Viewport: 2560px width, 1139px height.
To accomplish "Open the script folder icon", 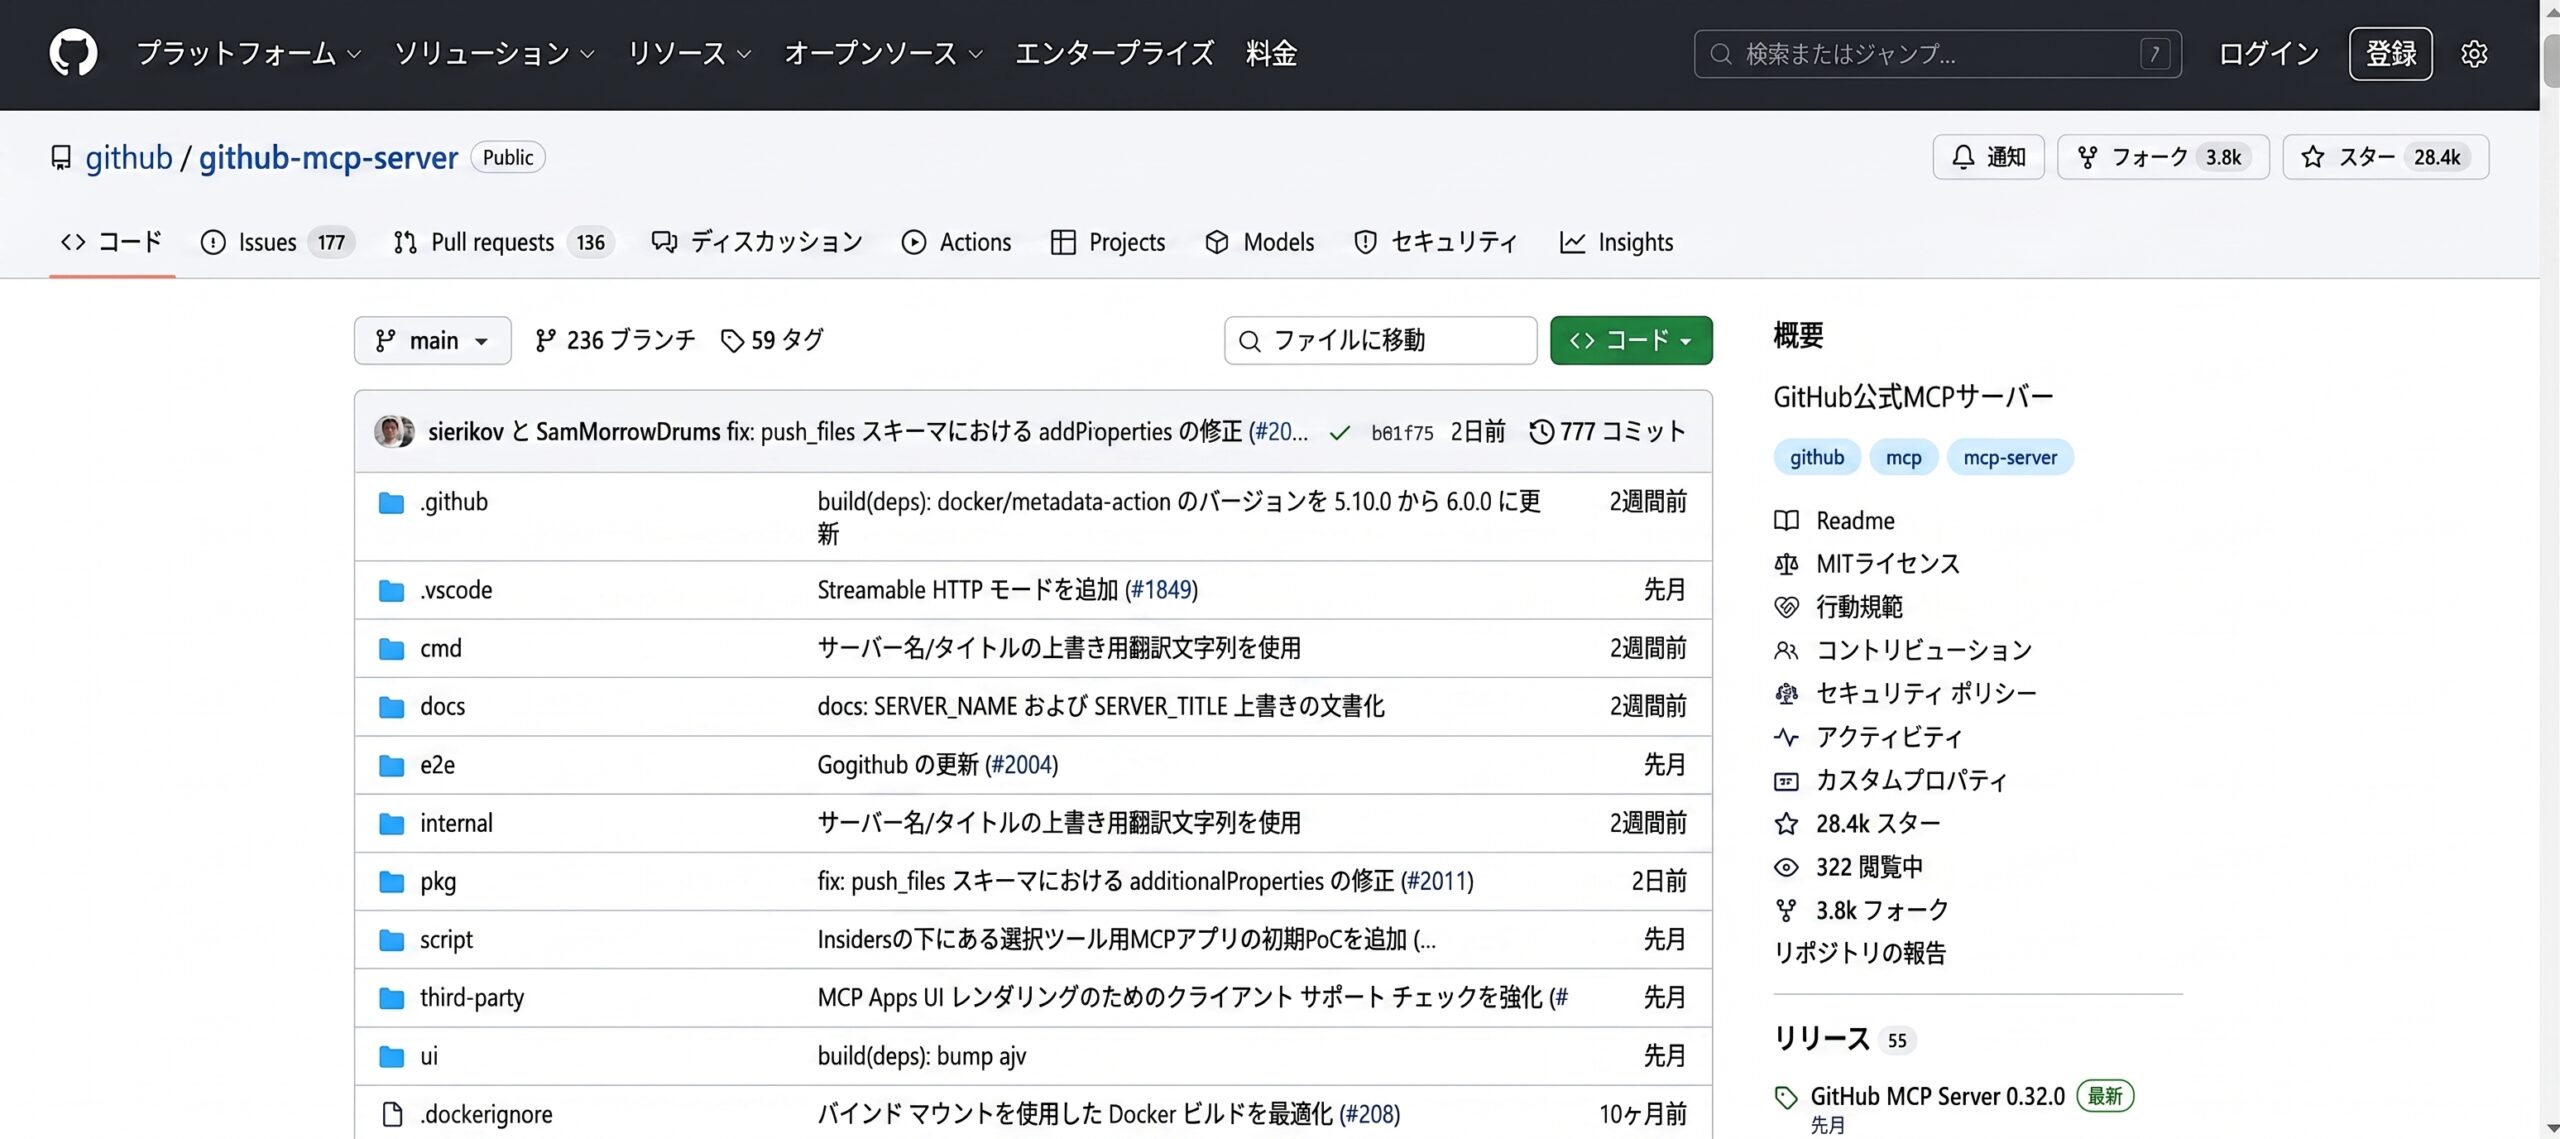I will pos(391,940).
